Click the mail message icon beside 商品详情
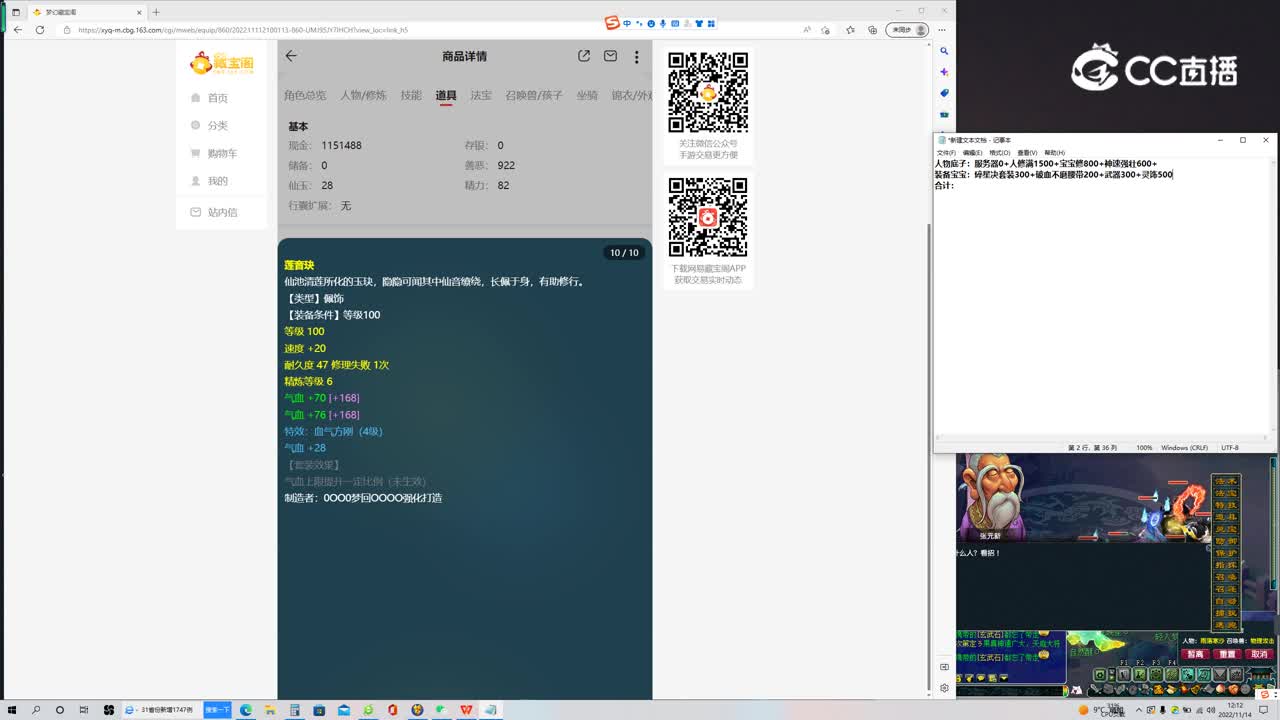 coord(610,56)
